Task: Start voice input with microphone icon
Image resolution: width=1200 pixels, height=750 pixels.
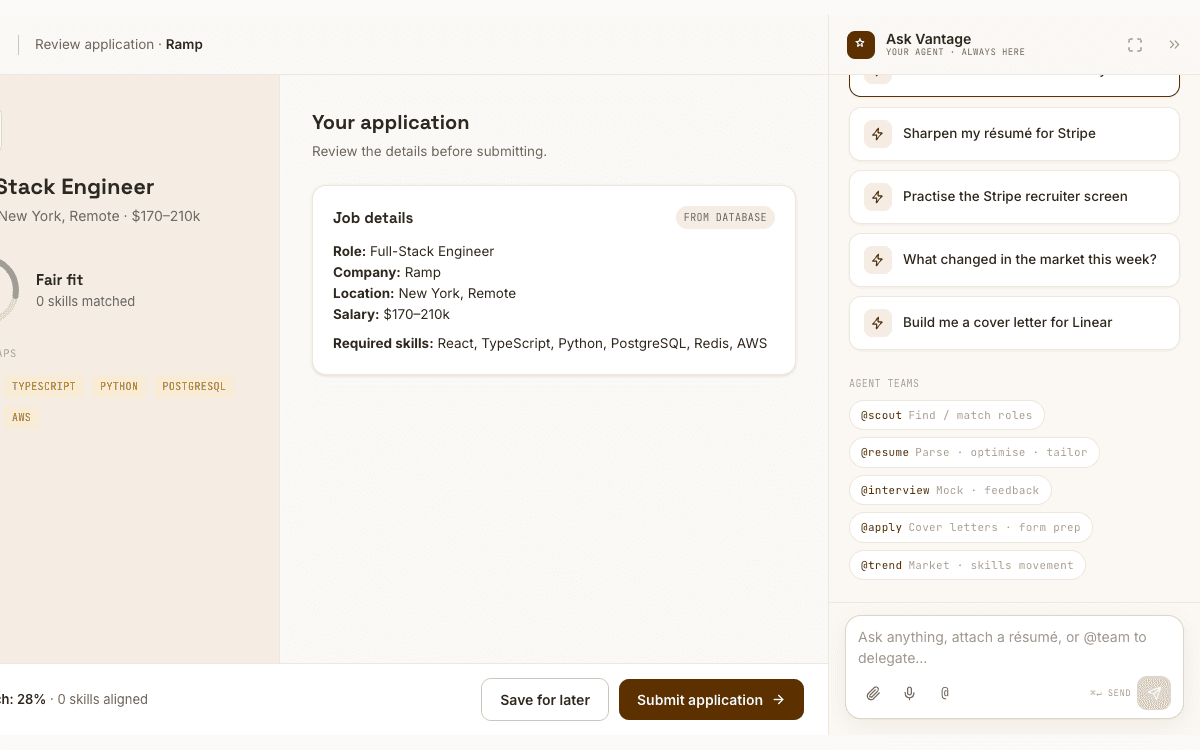Action: 909,693
